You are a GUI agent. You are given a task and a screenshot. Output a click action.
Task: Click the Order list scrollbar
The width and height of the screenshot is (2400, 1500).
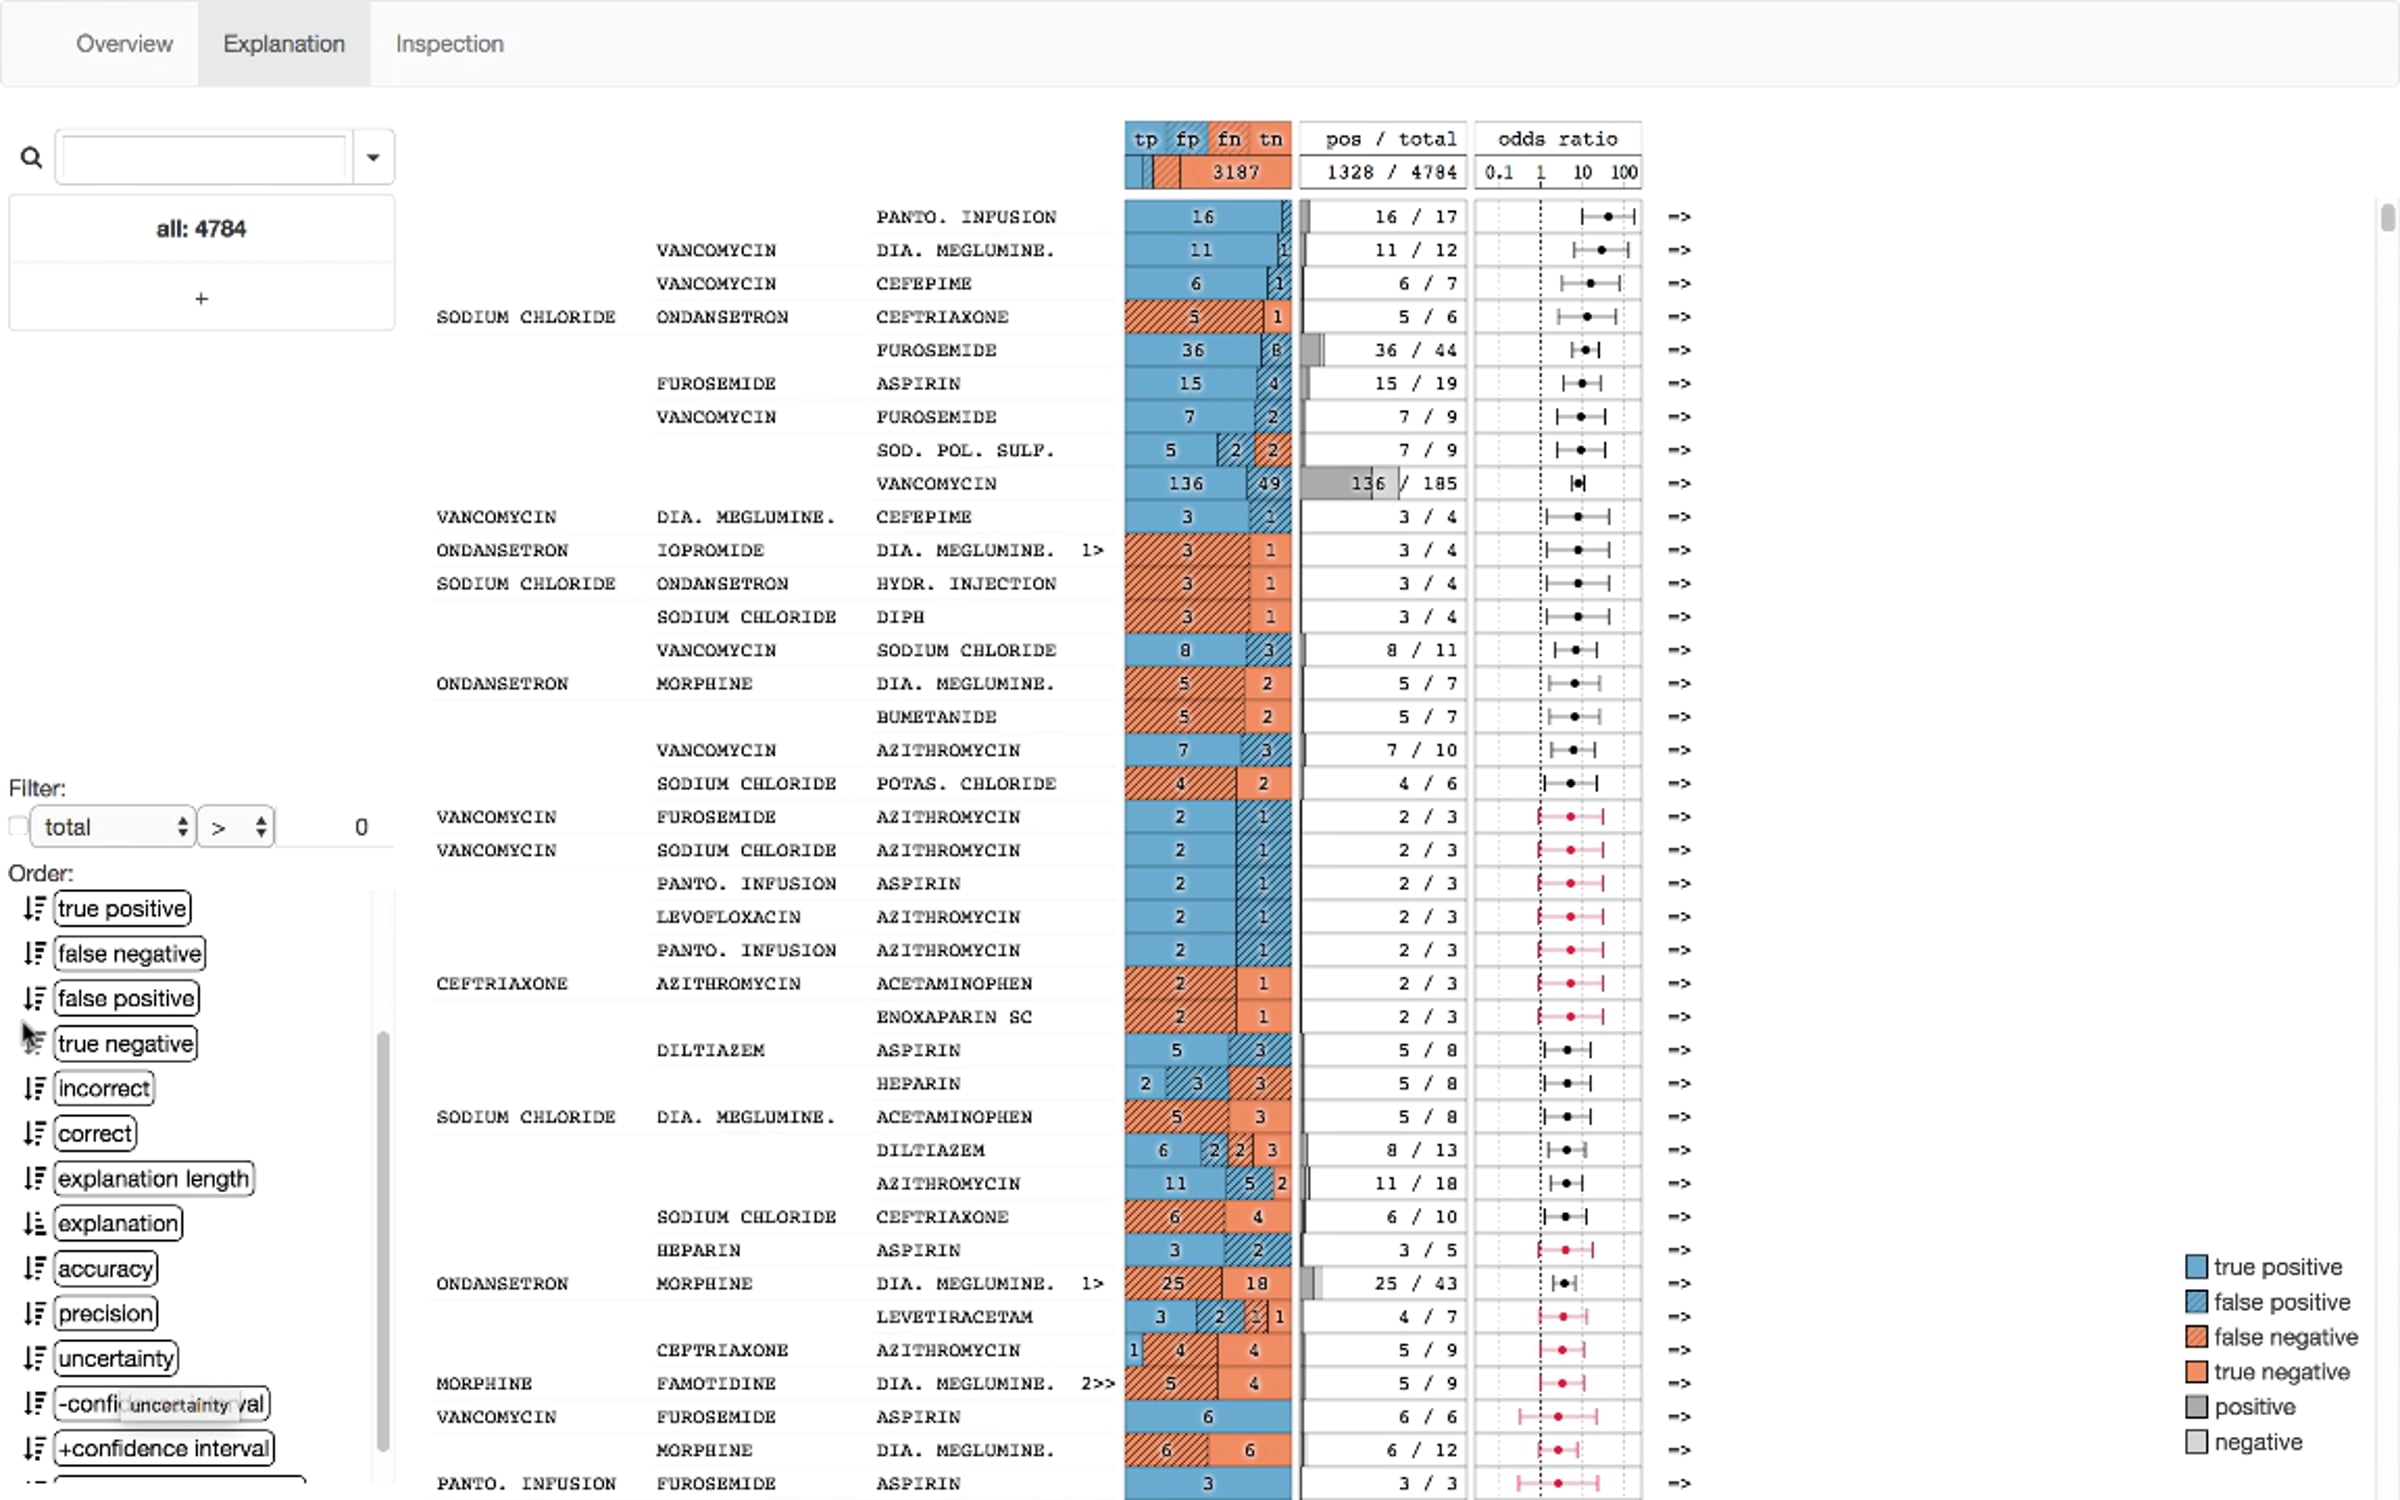(382, 1240)
